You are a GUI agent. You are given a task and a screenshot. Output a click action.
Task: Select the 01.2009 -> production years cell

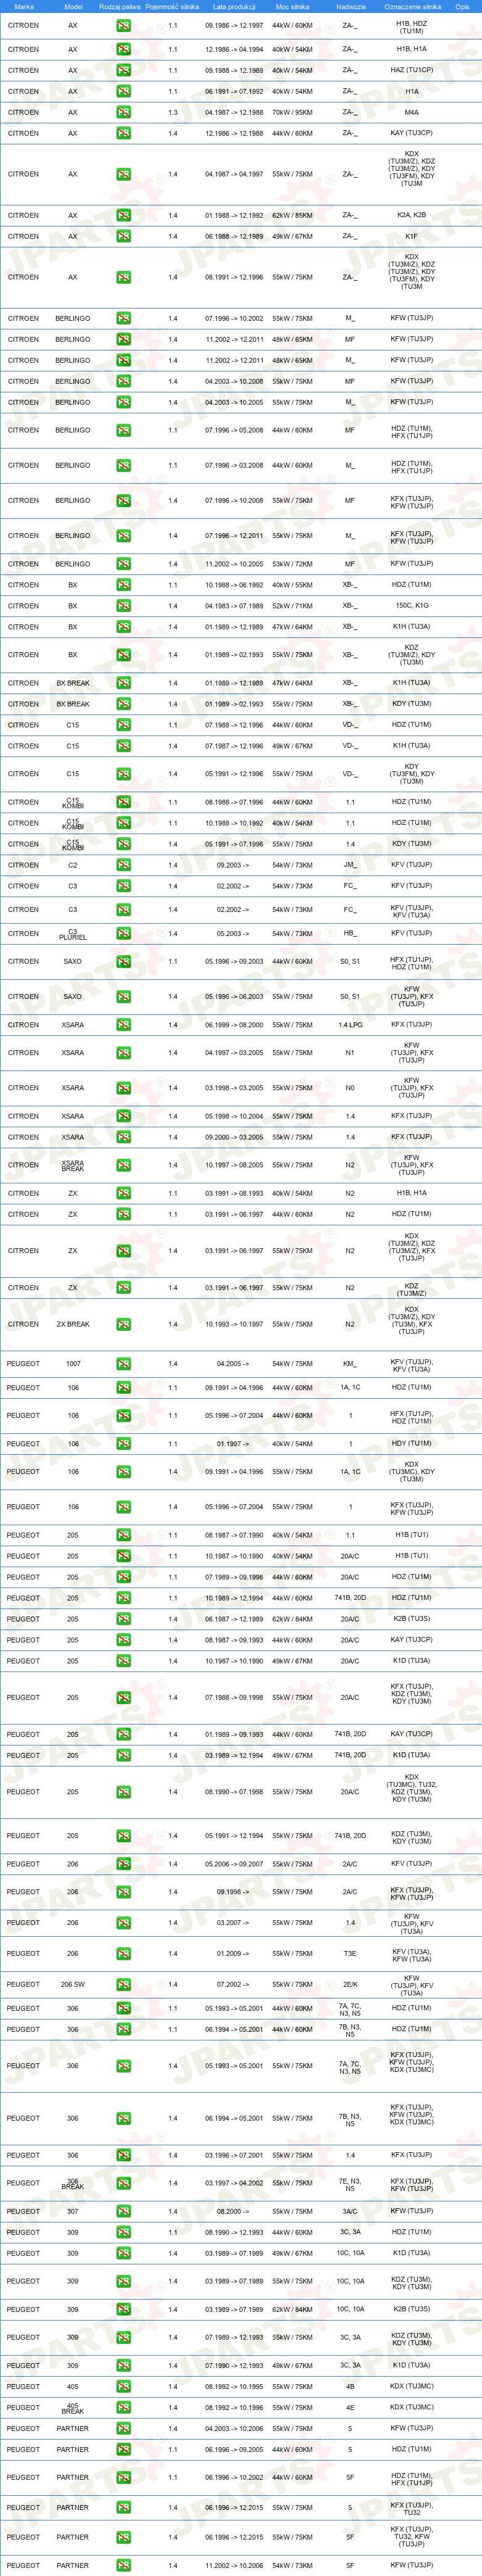[x=234, y=1954]
